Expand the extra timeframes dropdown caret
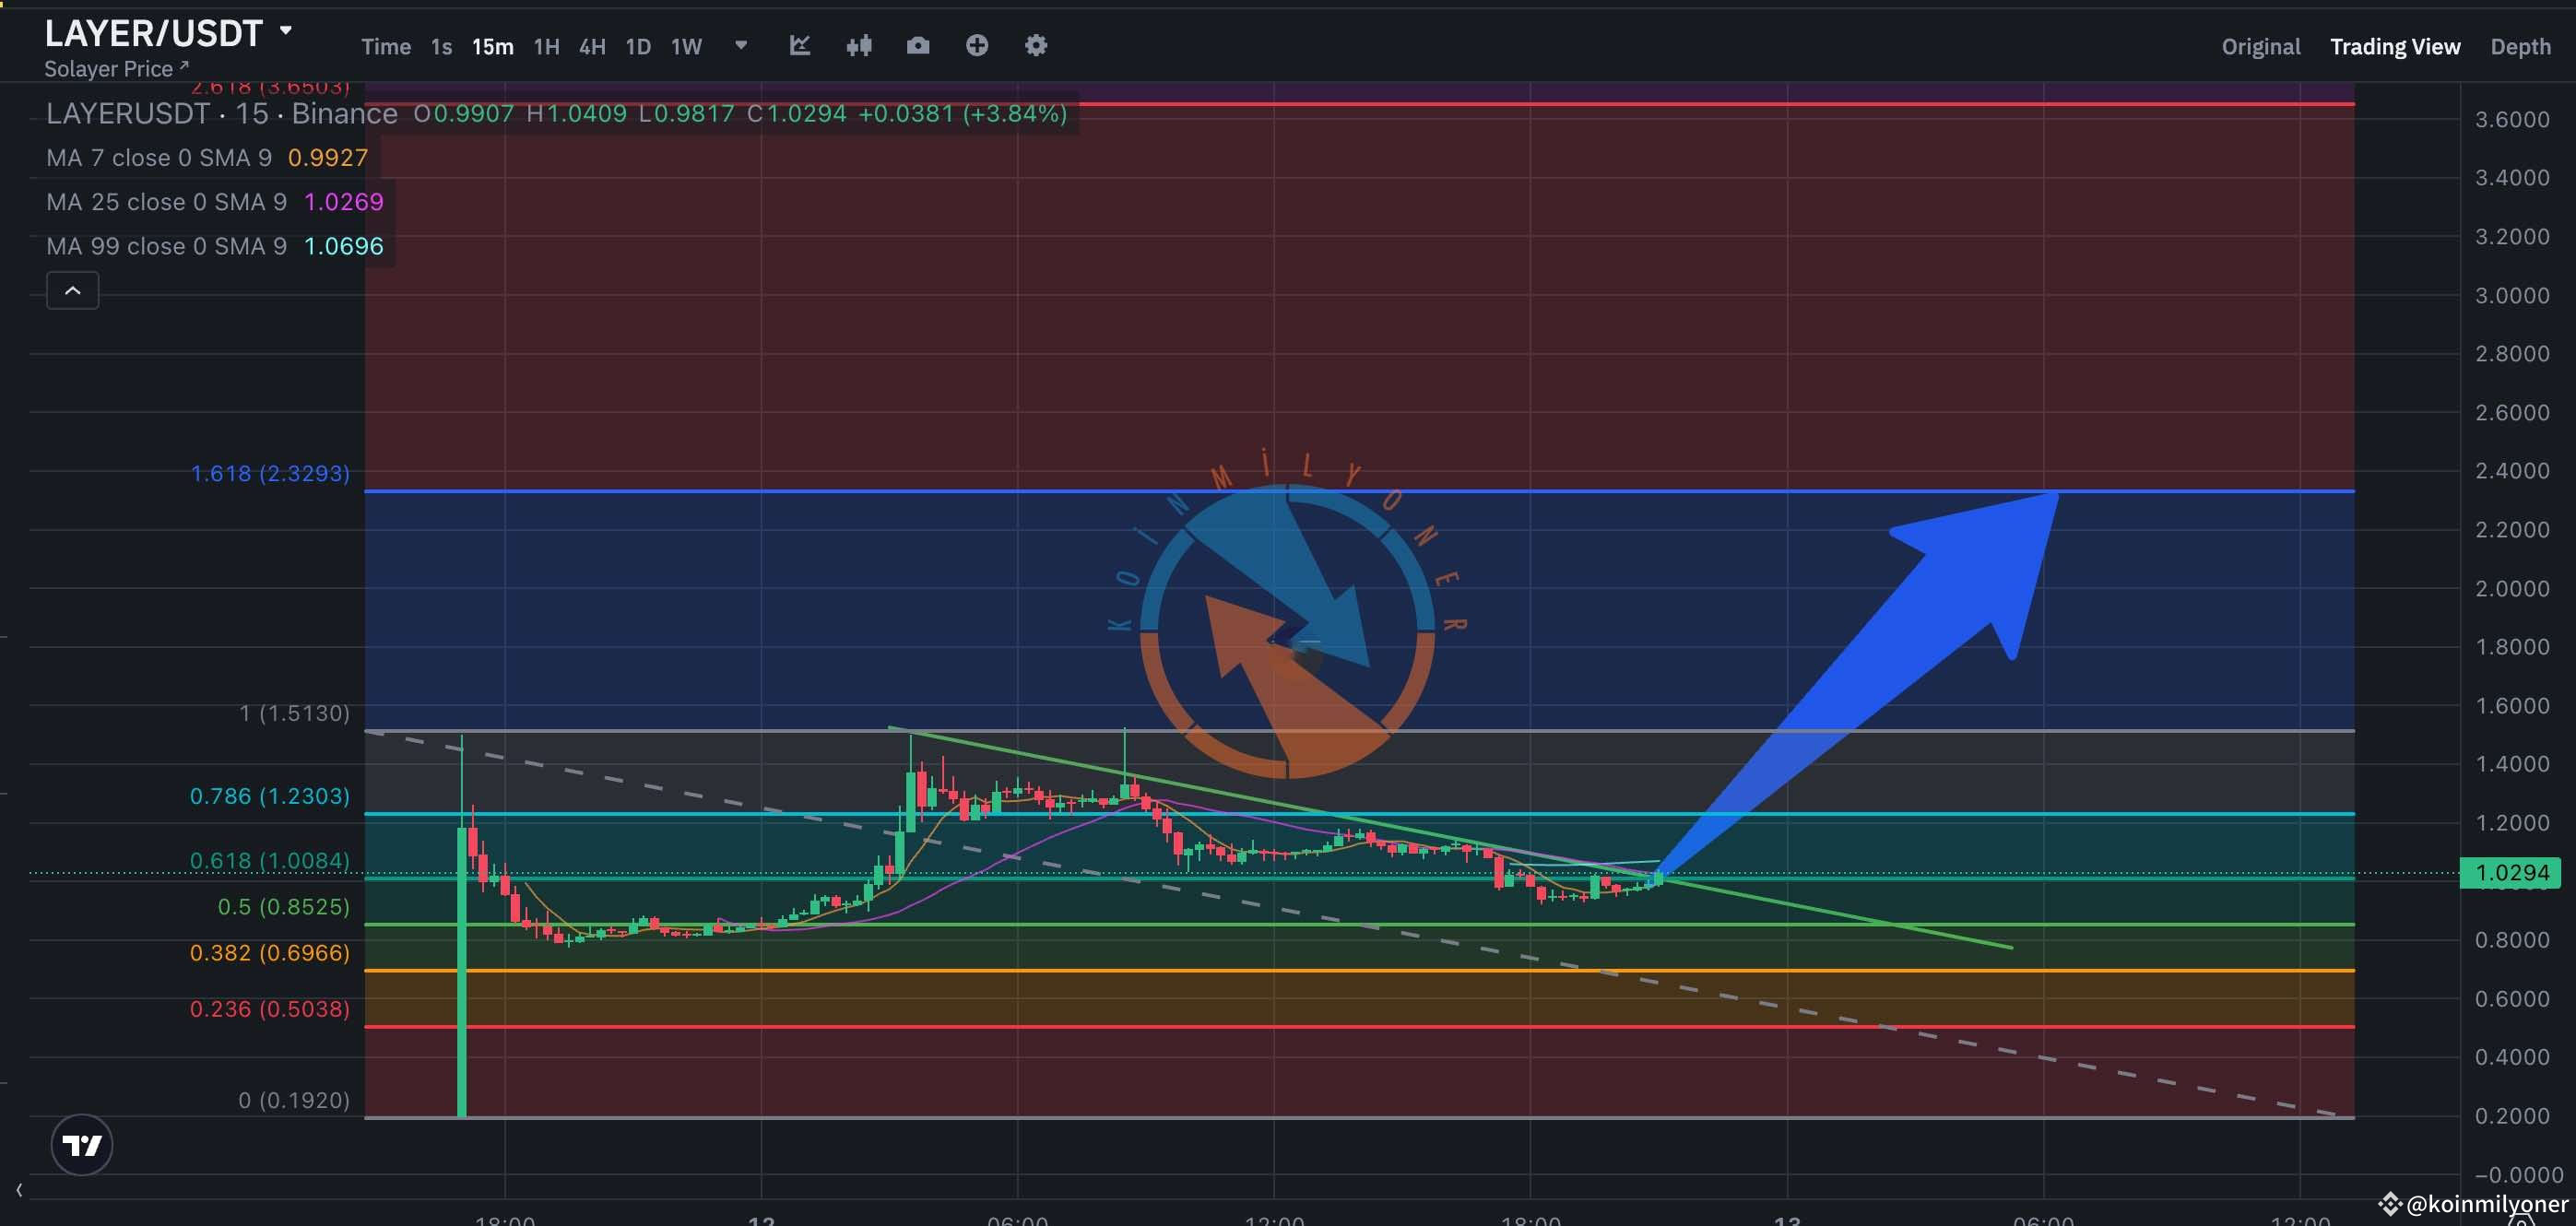2576x1226 pixels. [741, 46]
